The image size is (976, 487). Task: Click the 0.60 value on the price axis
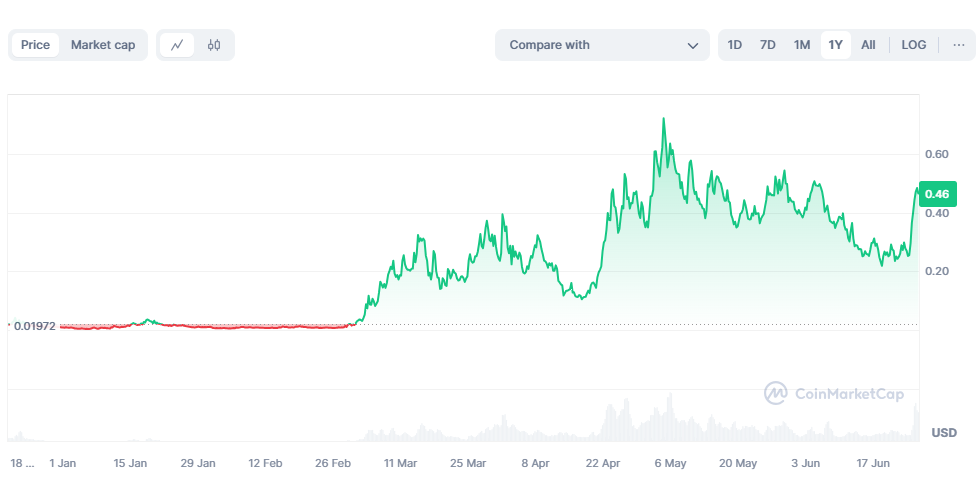(x=937, y=155)
